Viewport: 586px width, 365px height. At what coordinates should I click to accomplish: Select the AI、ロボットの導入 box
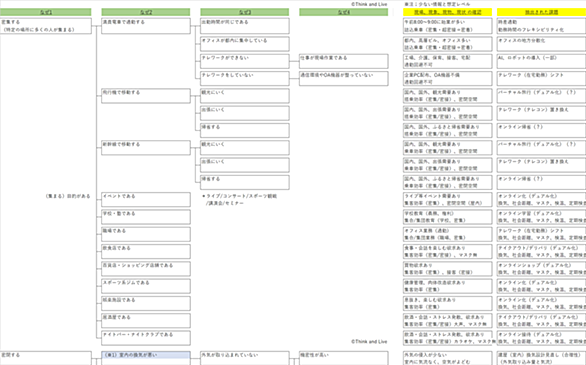[x=541, y=61]
